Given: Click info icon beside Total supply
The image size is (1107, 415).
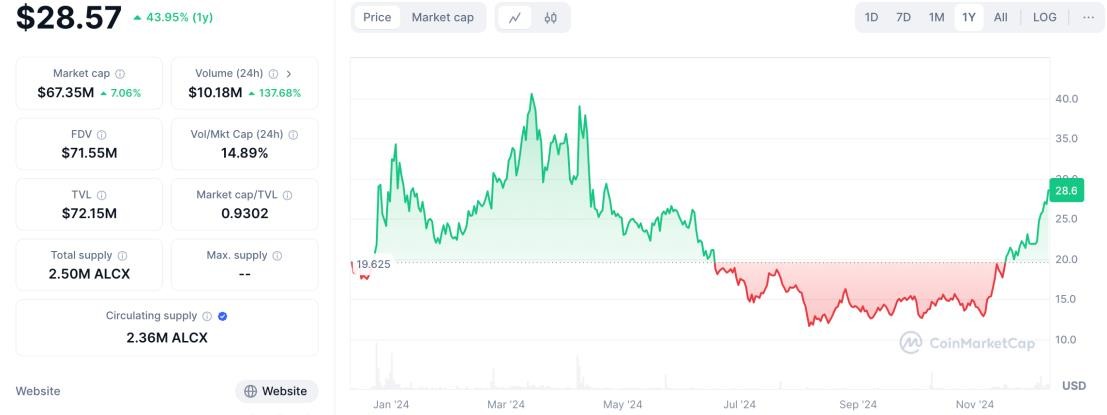Looking at the screenshot, I should coord(122,256).
